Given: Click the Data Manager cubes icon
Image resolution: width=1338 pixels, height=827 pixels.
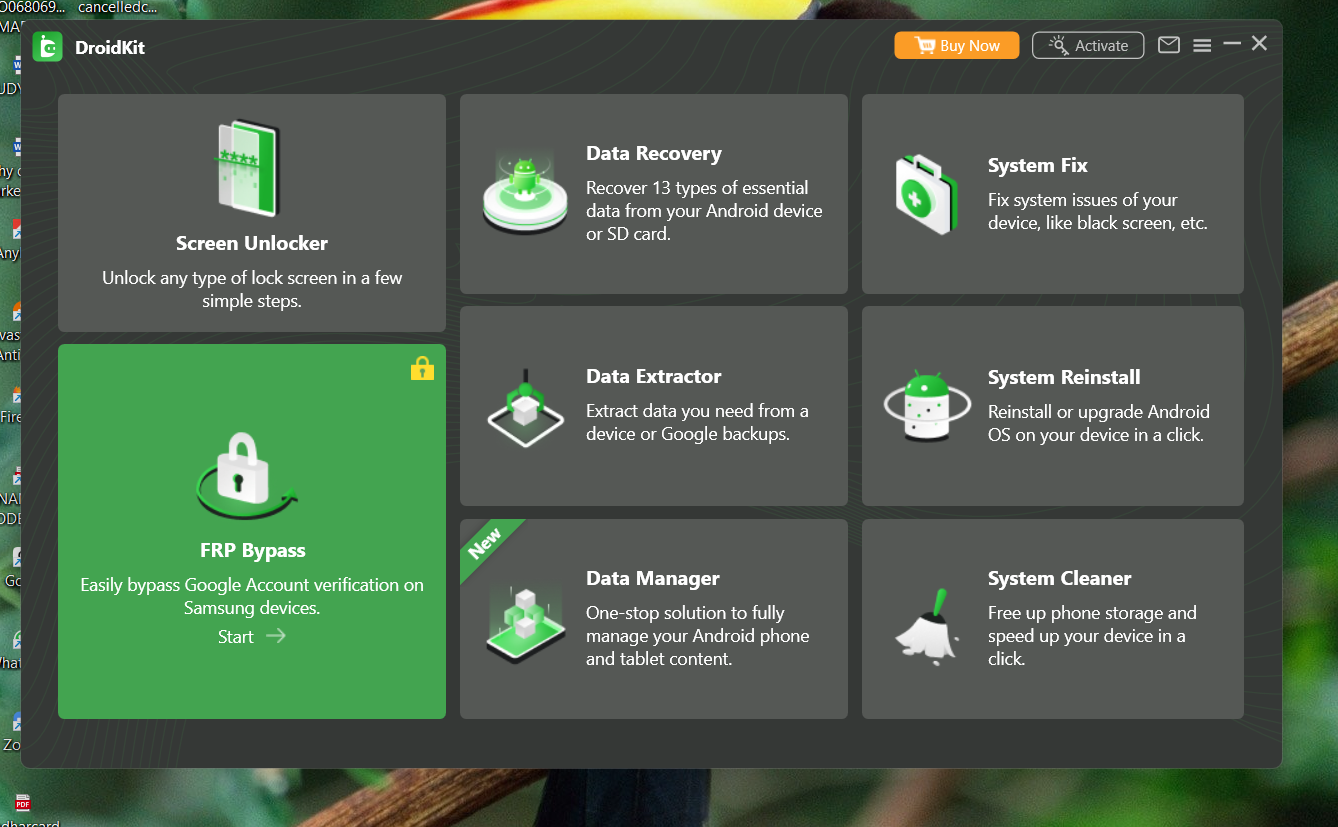Looking at the screenshot, I should click(x=525, y=623).
